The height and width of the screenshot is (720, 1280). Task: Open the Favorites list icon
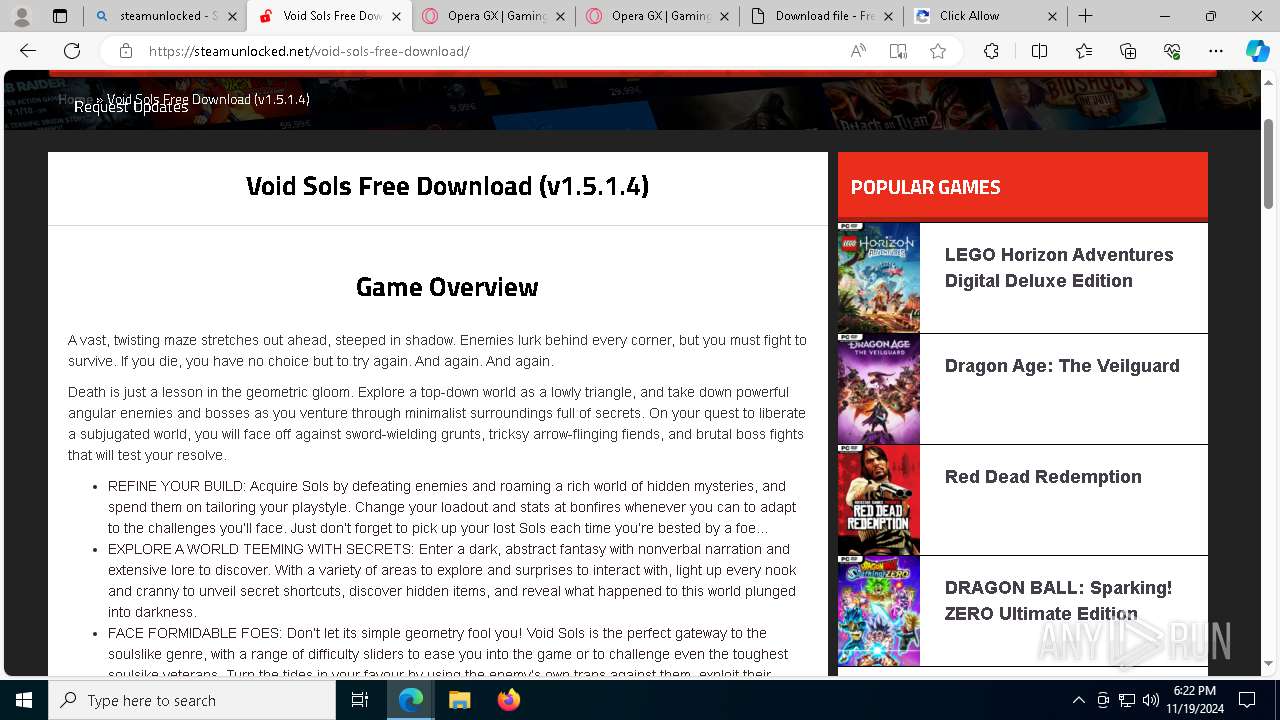(1084, 51)
